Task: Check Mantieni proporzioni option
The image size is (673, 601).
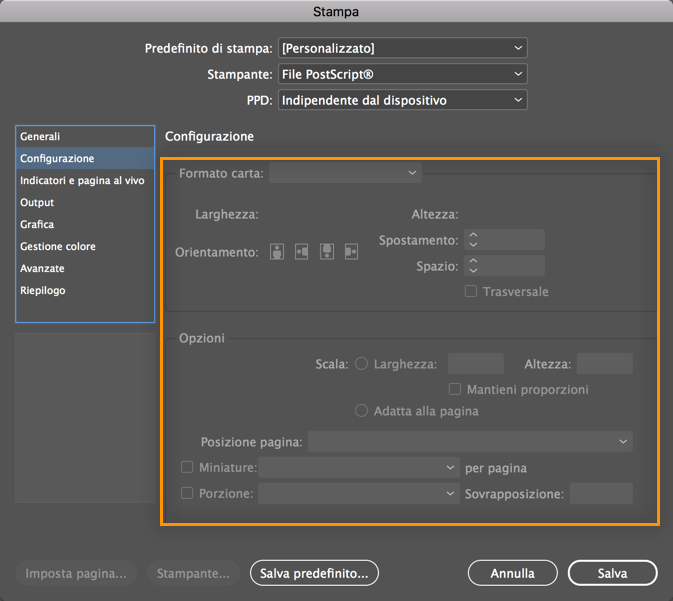Action: click(455, 389)
